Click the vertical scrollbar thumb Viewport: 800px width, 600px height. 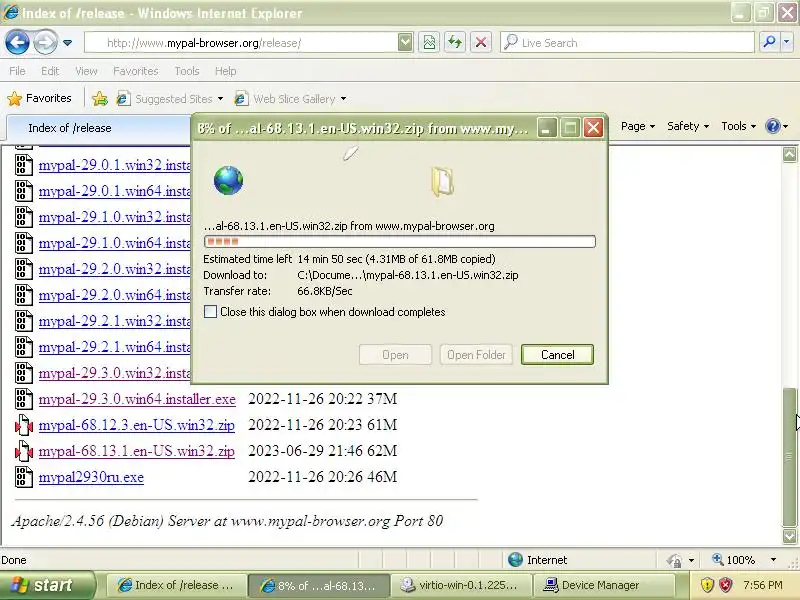[x=789, y=457]
